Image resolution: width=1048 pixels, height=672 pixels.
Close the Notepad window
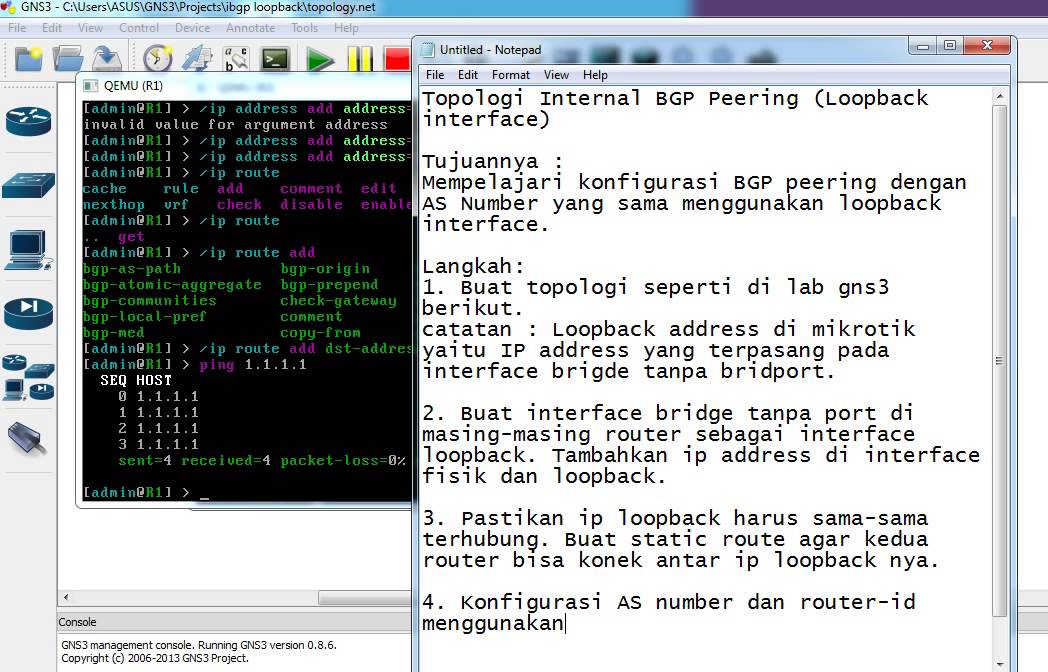coord(987,46)
